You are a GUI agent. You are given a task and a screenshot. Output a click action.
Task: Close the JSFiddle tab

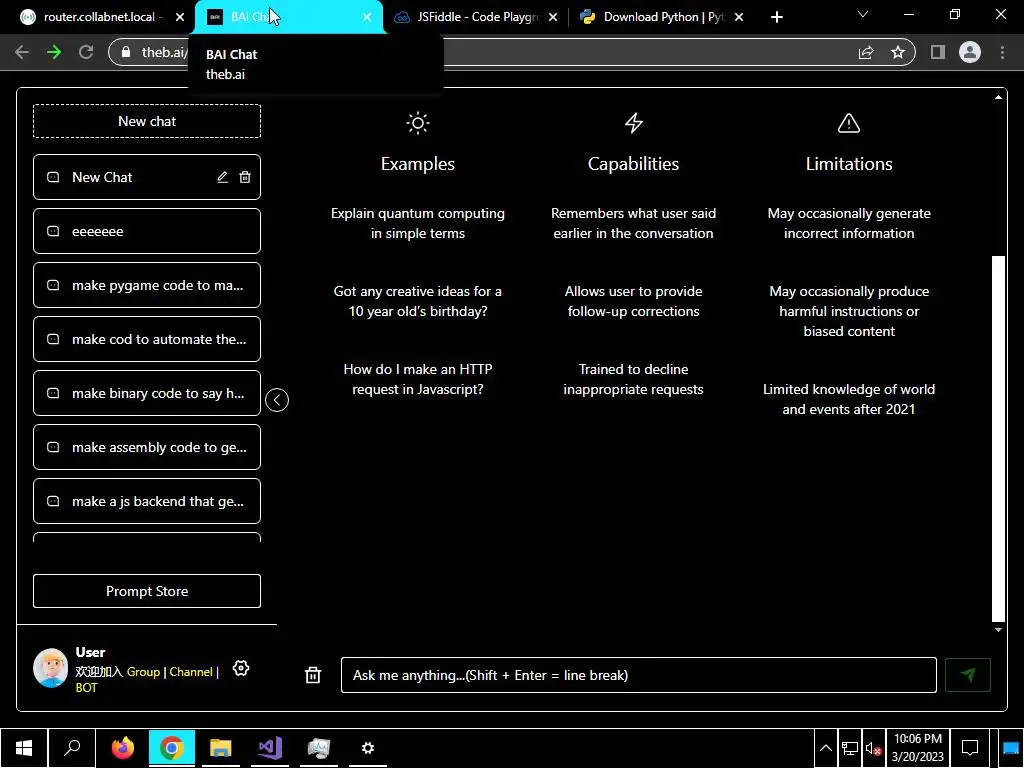(x=553, y=17)
